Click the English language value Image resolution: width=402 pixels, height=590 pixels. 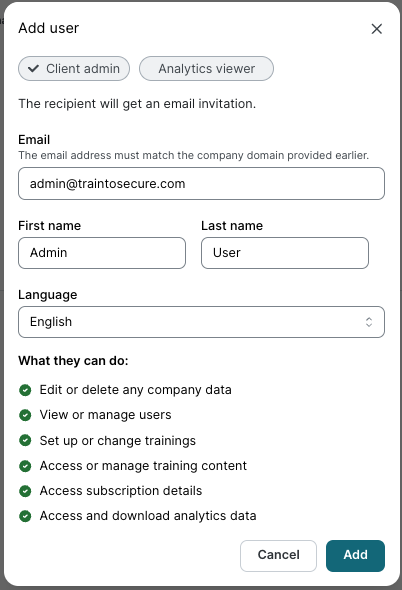(x=51, y=322)
